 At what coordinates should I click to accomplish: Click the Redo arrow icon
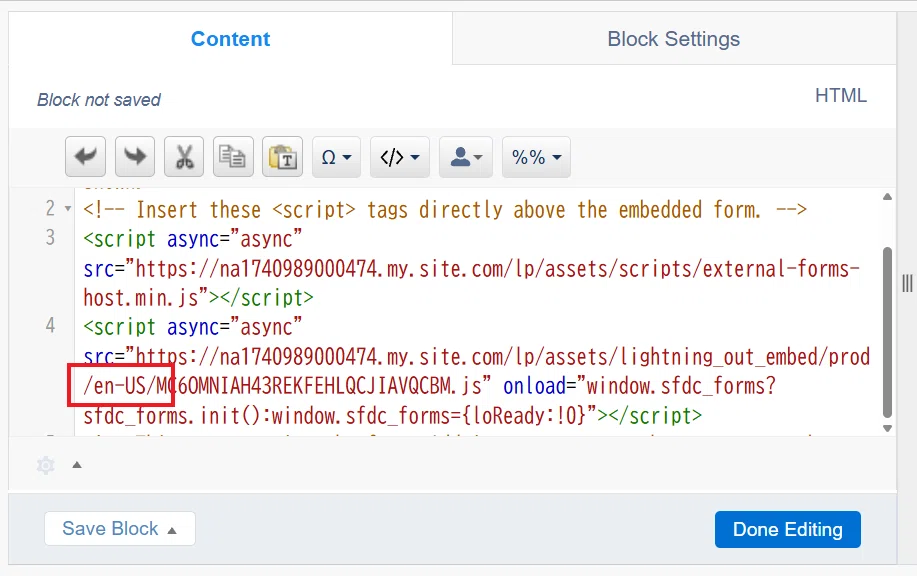point(135,157)
